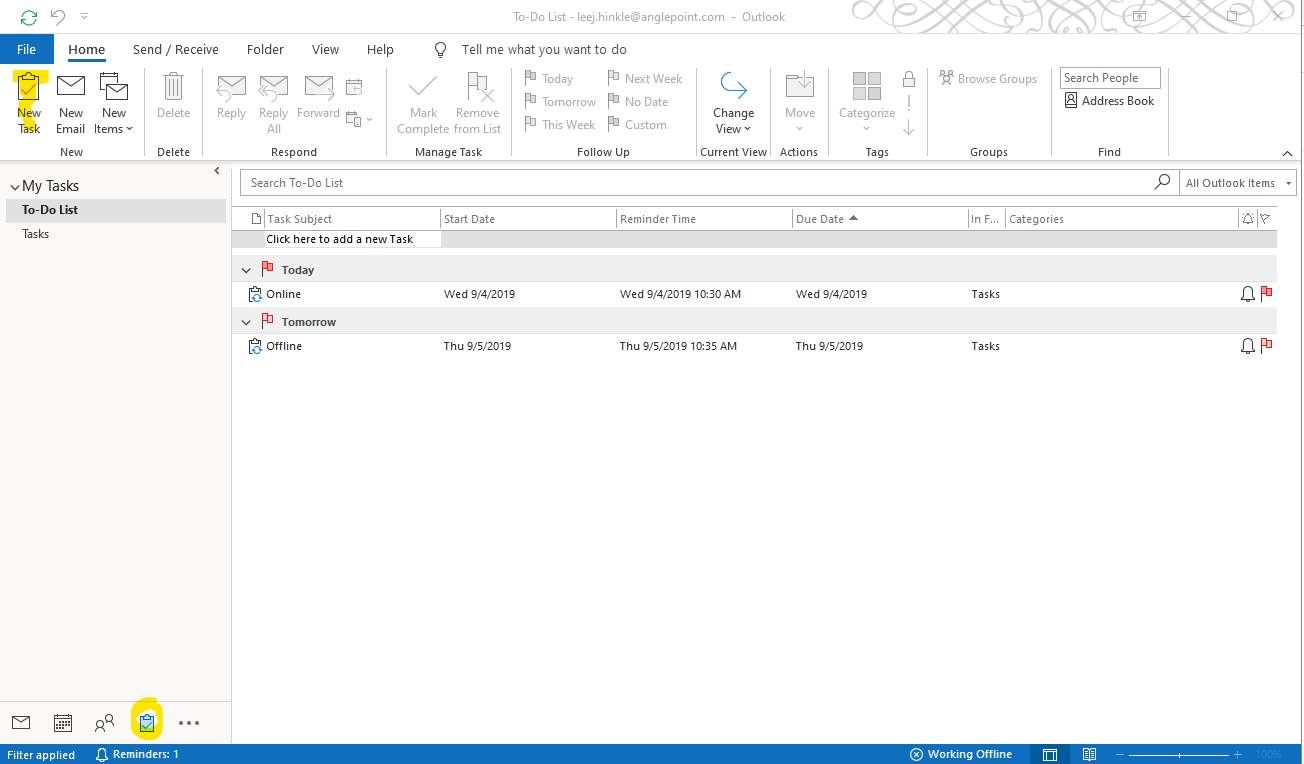Collapse the Tomorrow group
Image resolution: width=1304 pixels, height=764 pixels.
click(x=246, y=322)
